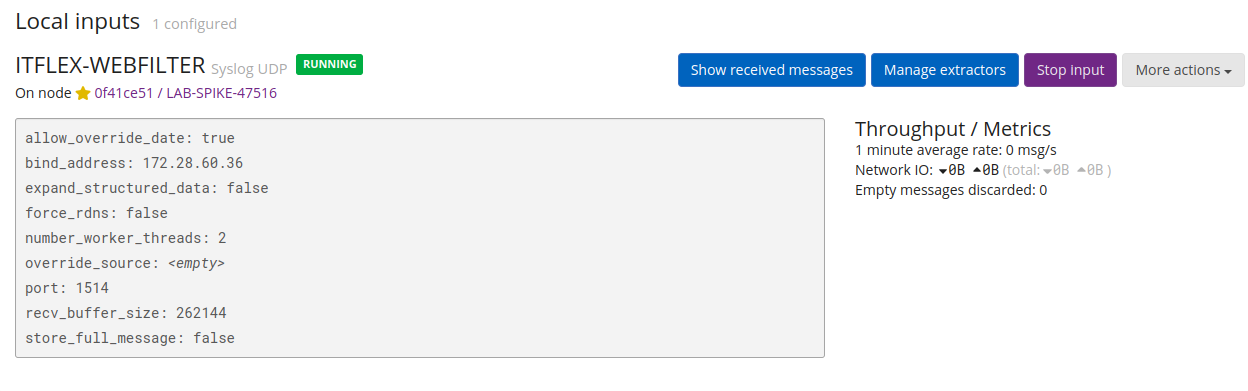The height and width of the screenshot is (391, 1248).
Task: Click the Throughput / Metrics heading
Action: [953, 129]
